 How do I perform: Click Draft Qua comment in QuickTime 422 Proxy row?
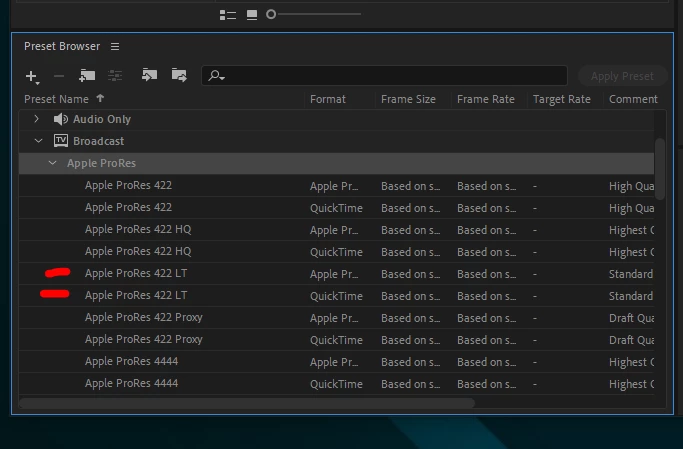[631, 340]
